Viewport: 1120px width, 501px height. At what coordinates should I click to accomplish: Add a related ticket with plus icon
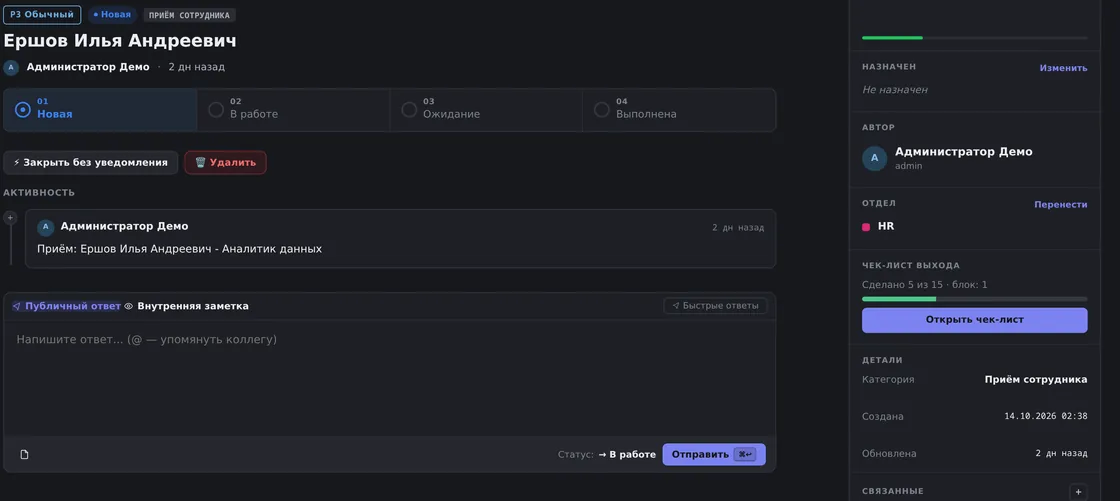click(1078, 492)
